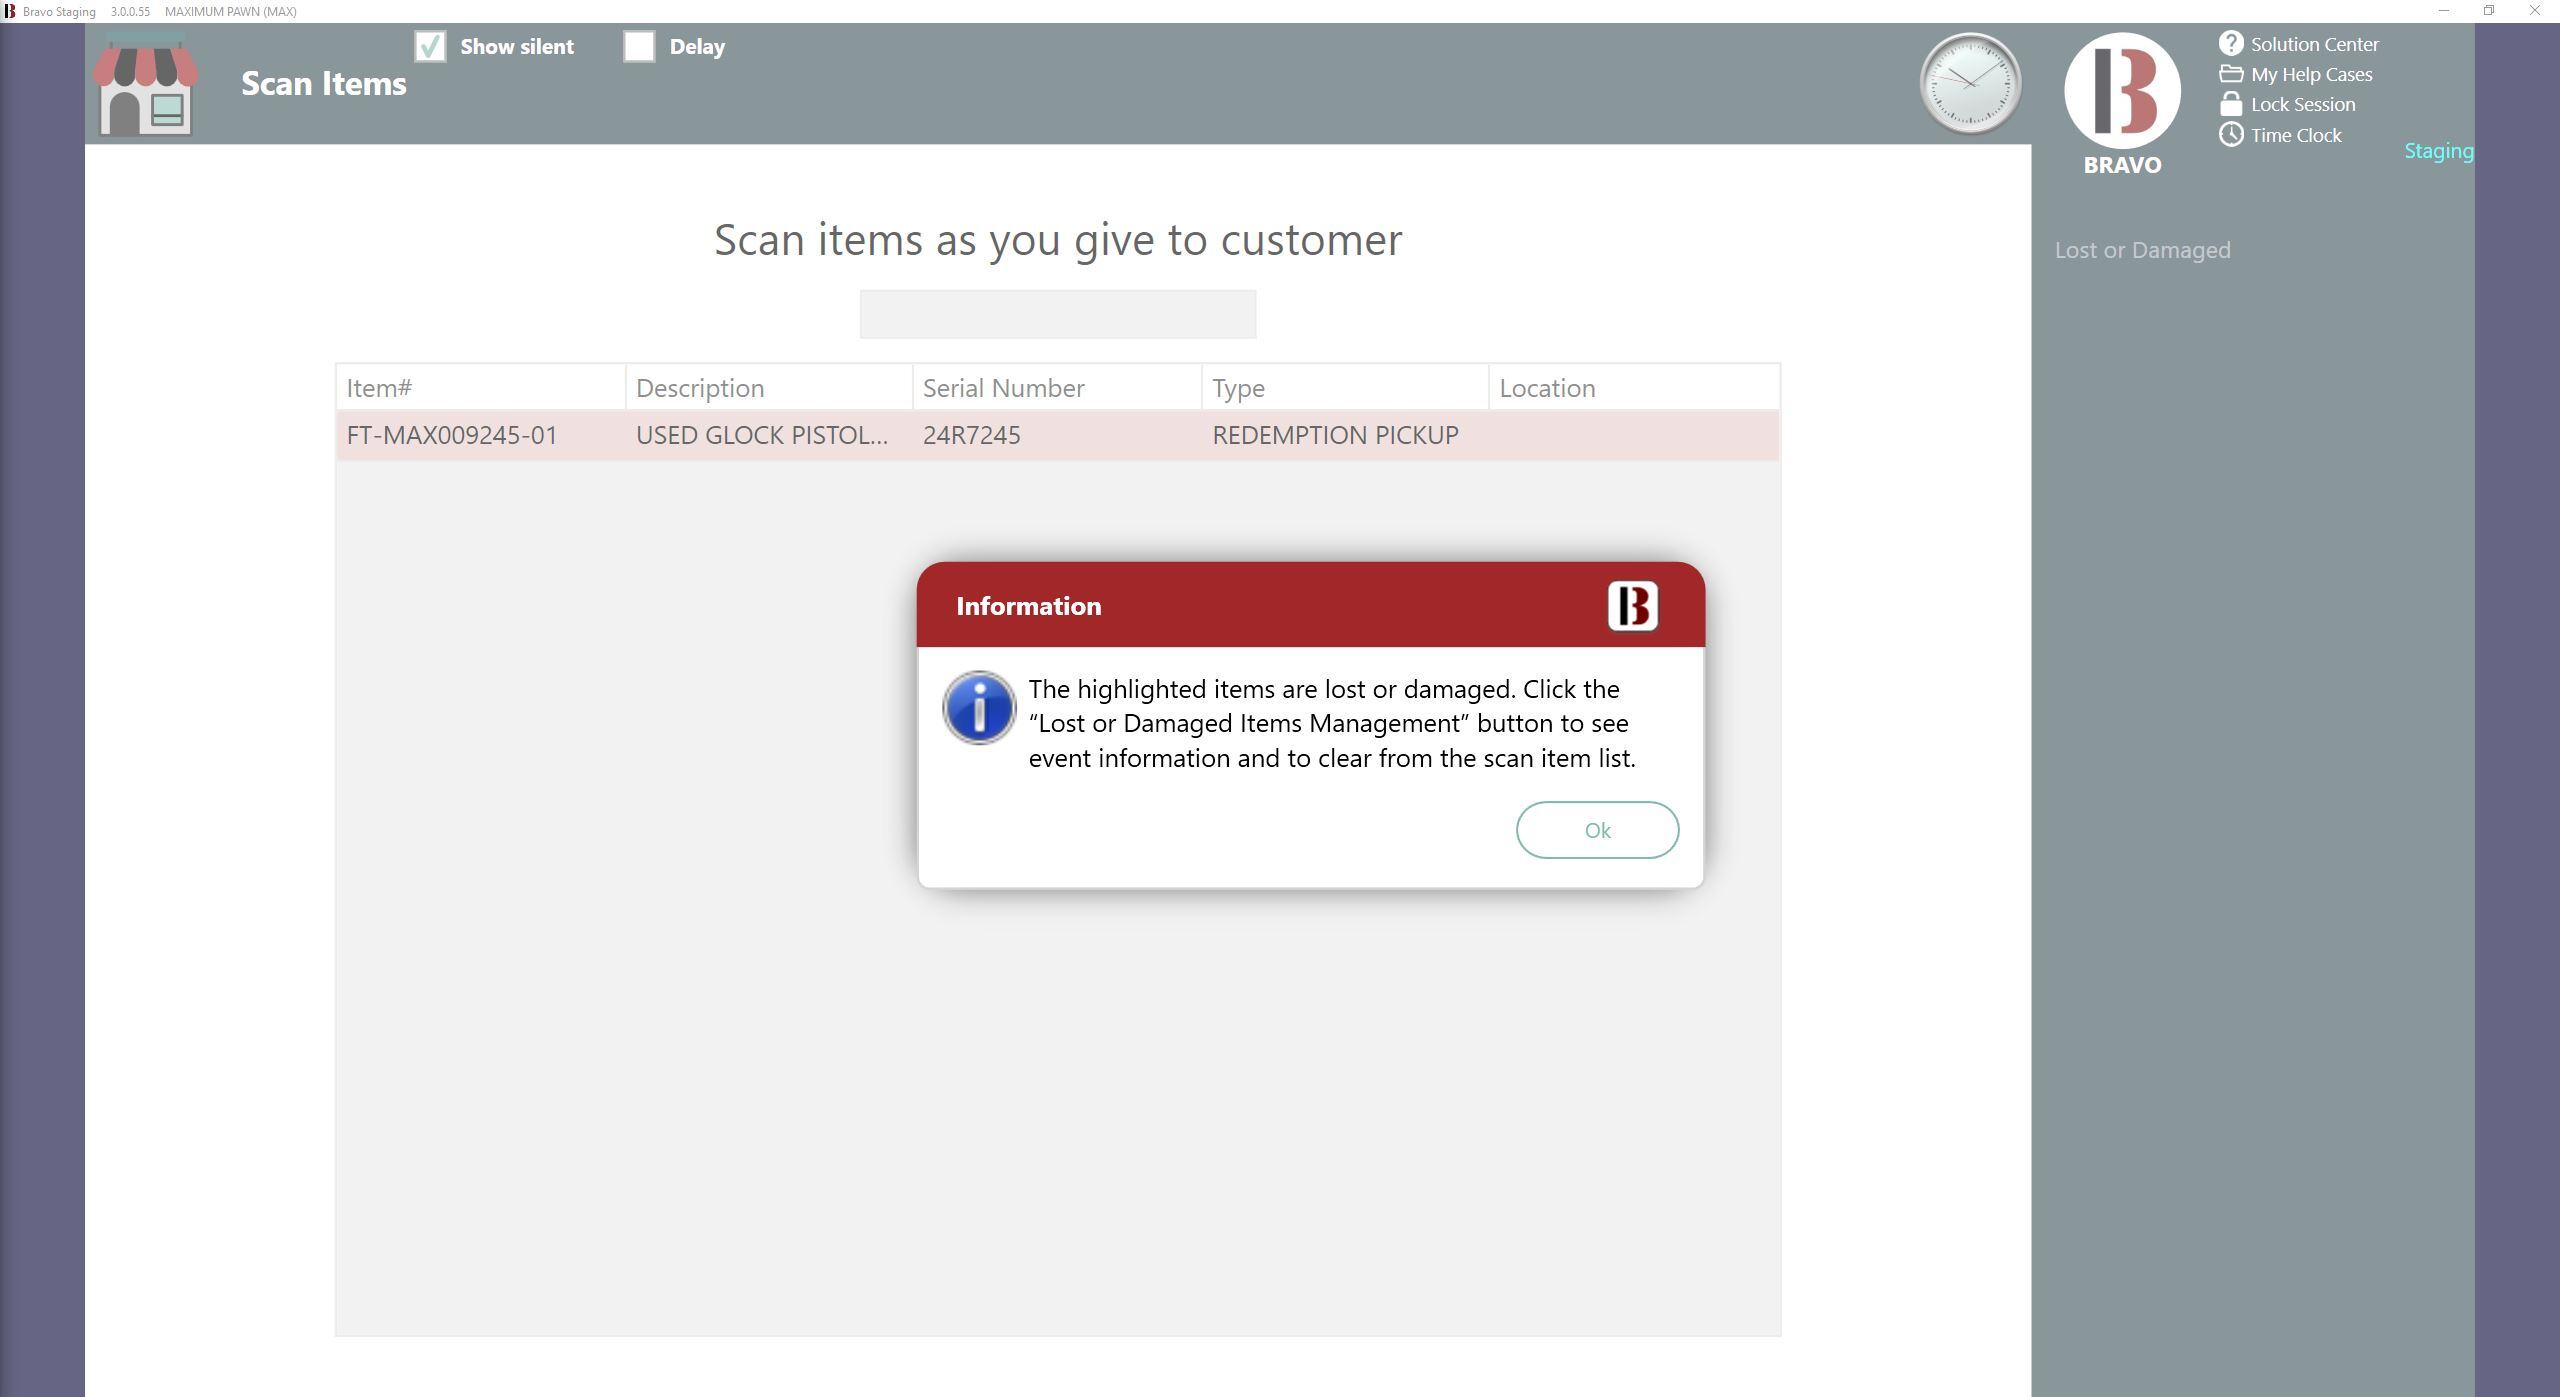Click the Bravo logo in dialog header
Screen dimensions: 2560x1397
tap(1632, 606)
